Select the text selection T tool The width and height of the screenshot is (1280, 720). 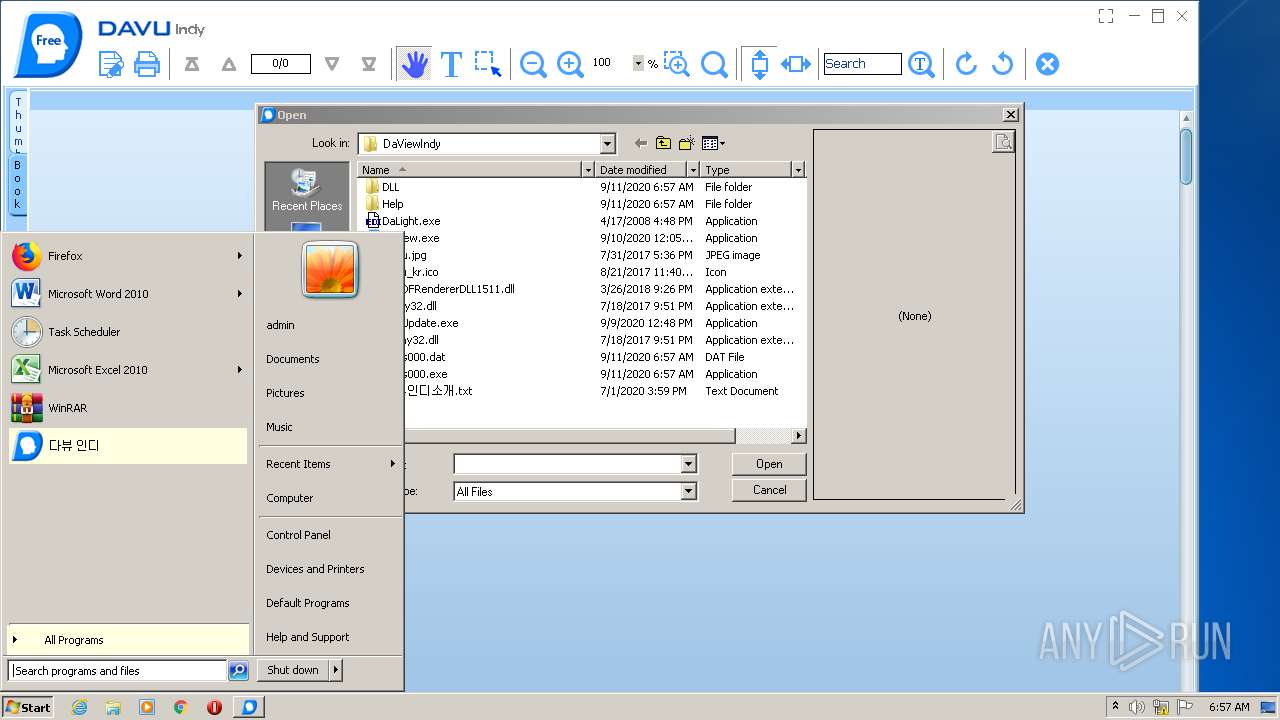[x=451, y=64]
